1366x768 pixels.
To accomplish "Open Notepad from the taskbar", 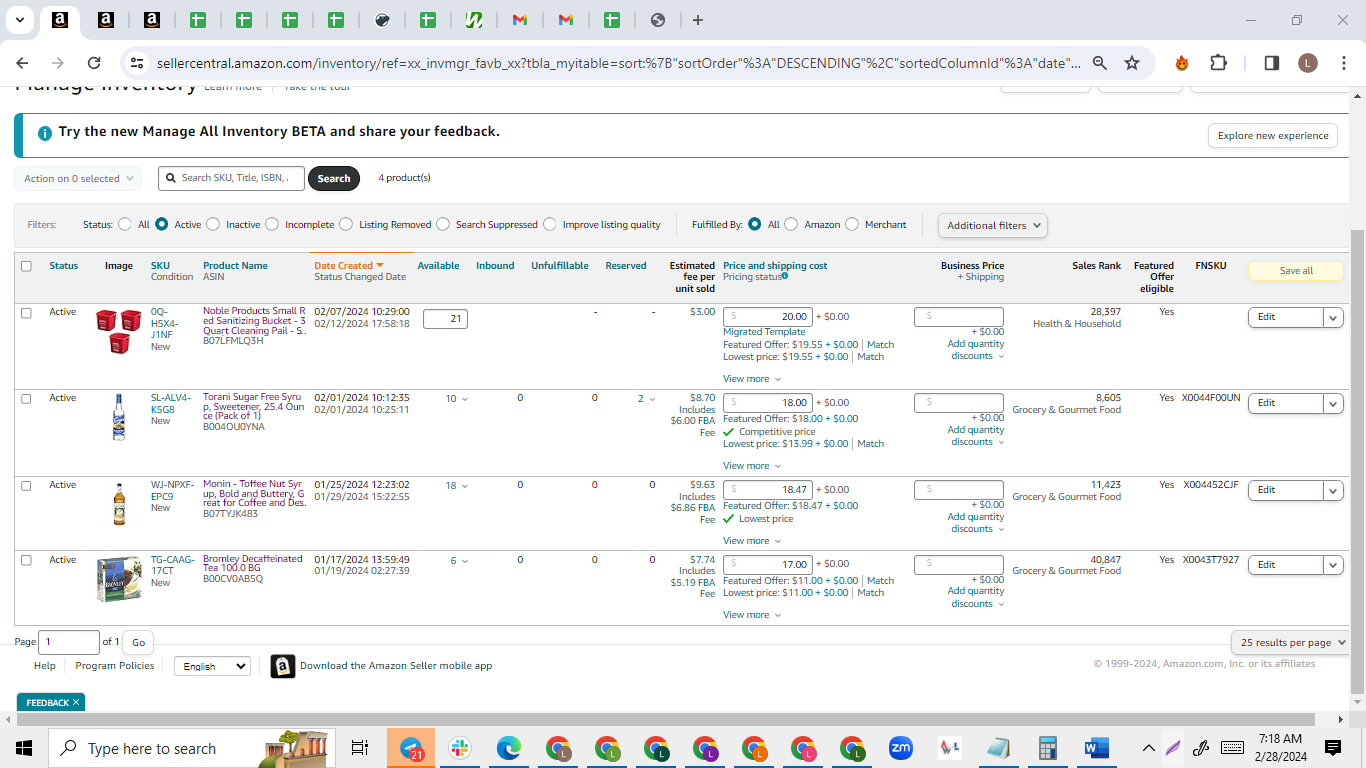I will click(x=999, y=748).
